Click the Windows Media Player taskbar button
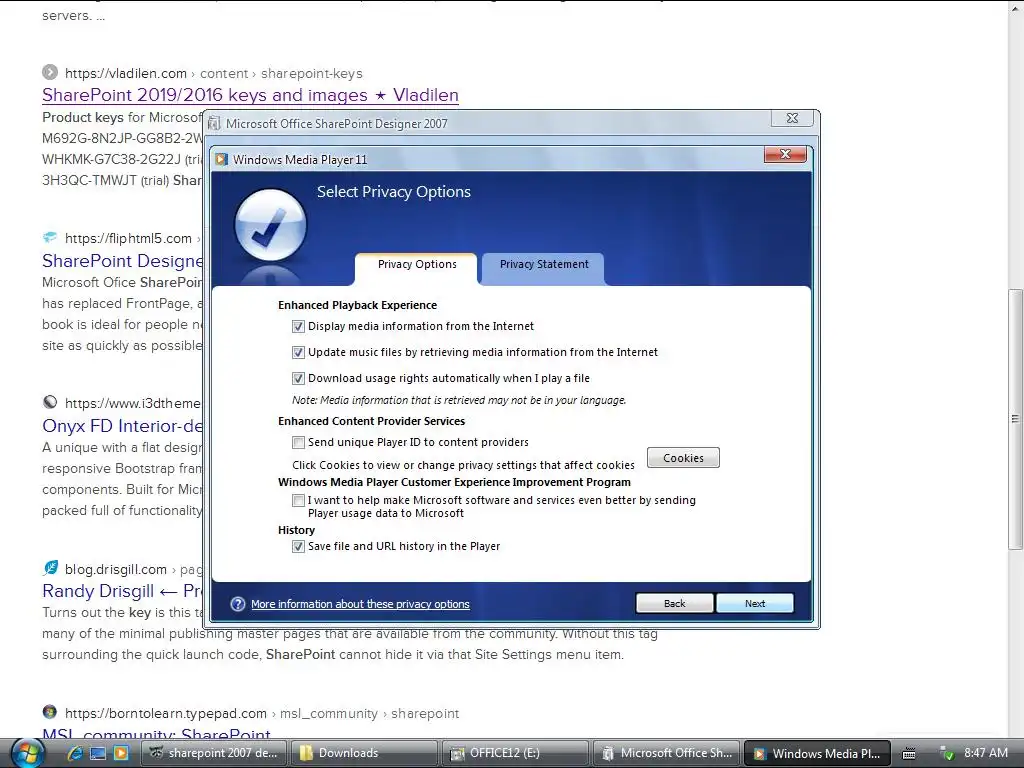Image resolution: width=1024 pixels, height=768 pixels. [x=818, y=753]
